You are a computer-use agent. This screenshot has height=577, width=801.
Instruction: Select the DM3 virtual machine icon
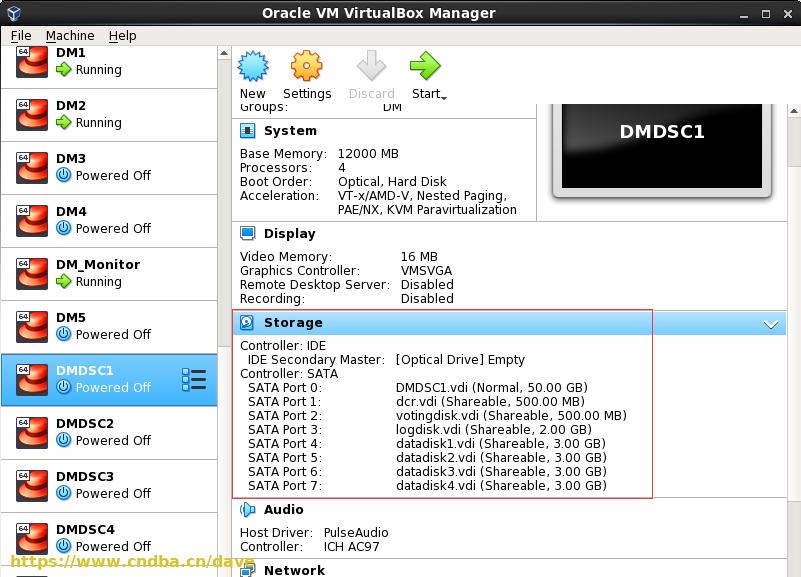32,168
